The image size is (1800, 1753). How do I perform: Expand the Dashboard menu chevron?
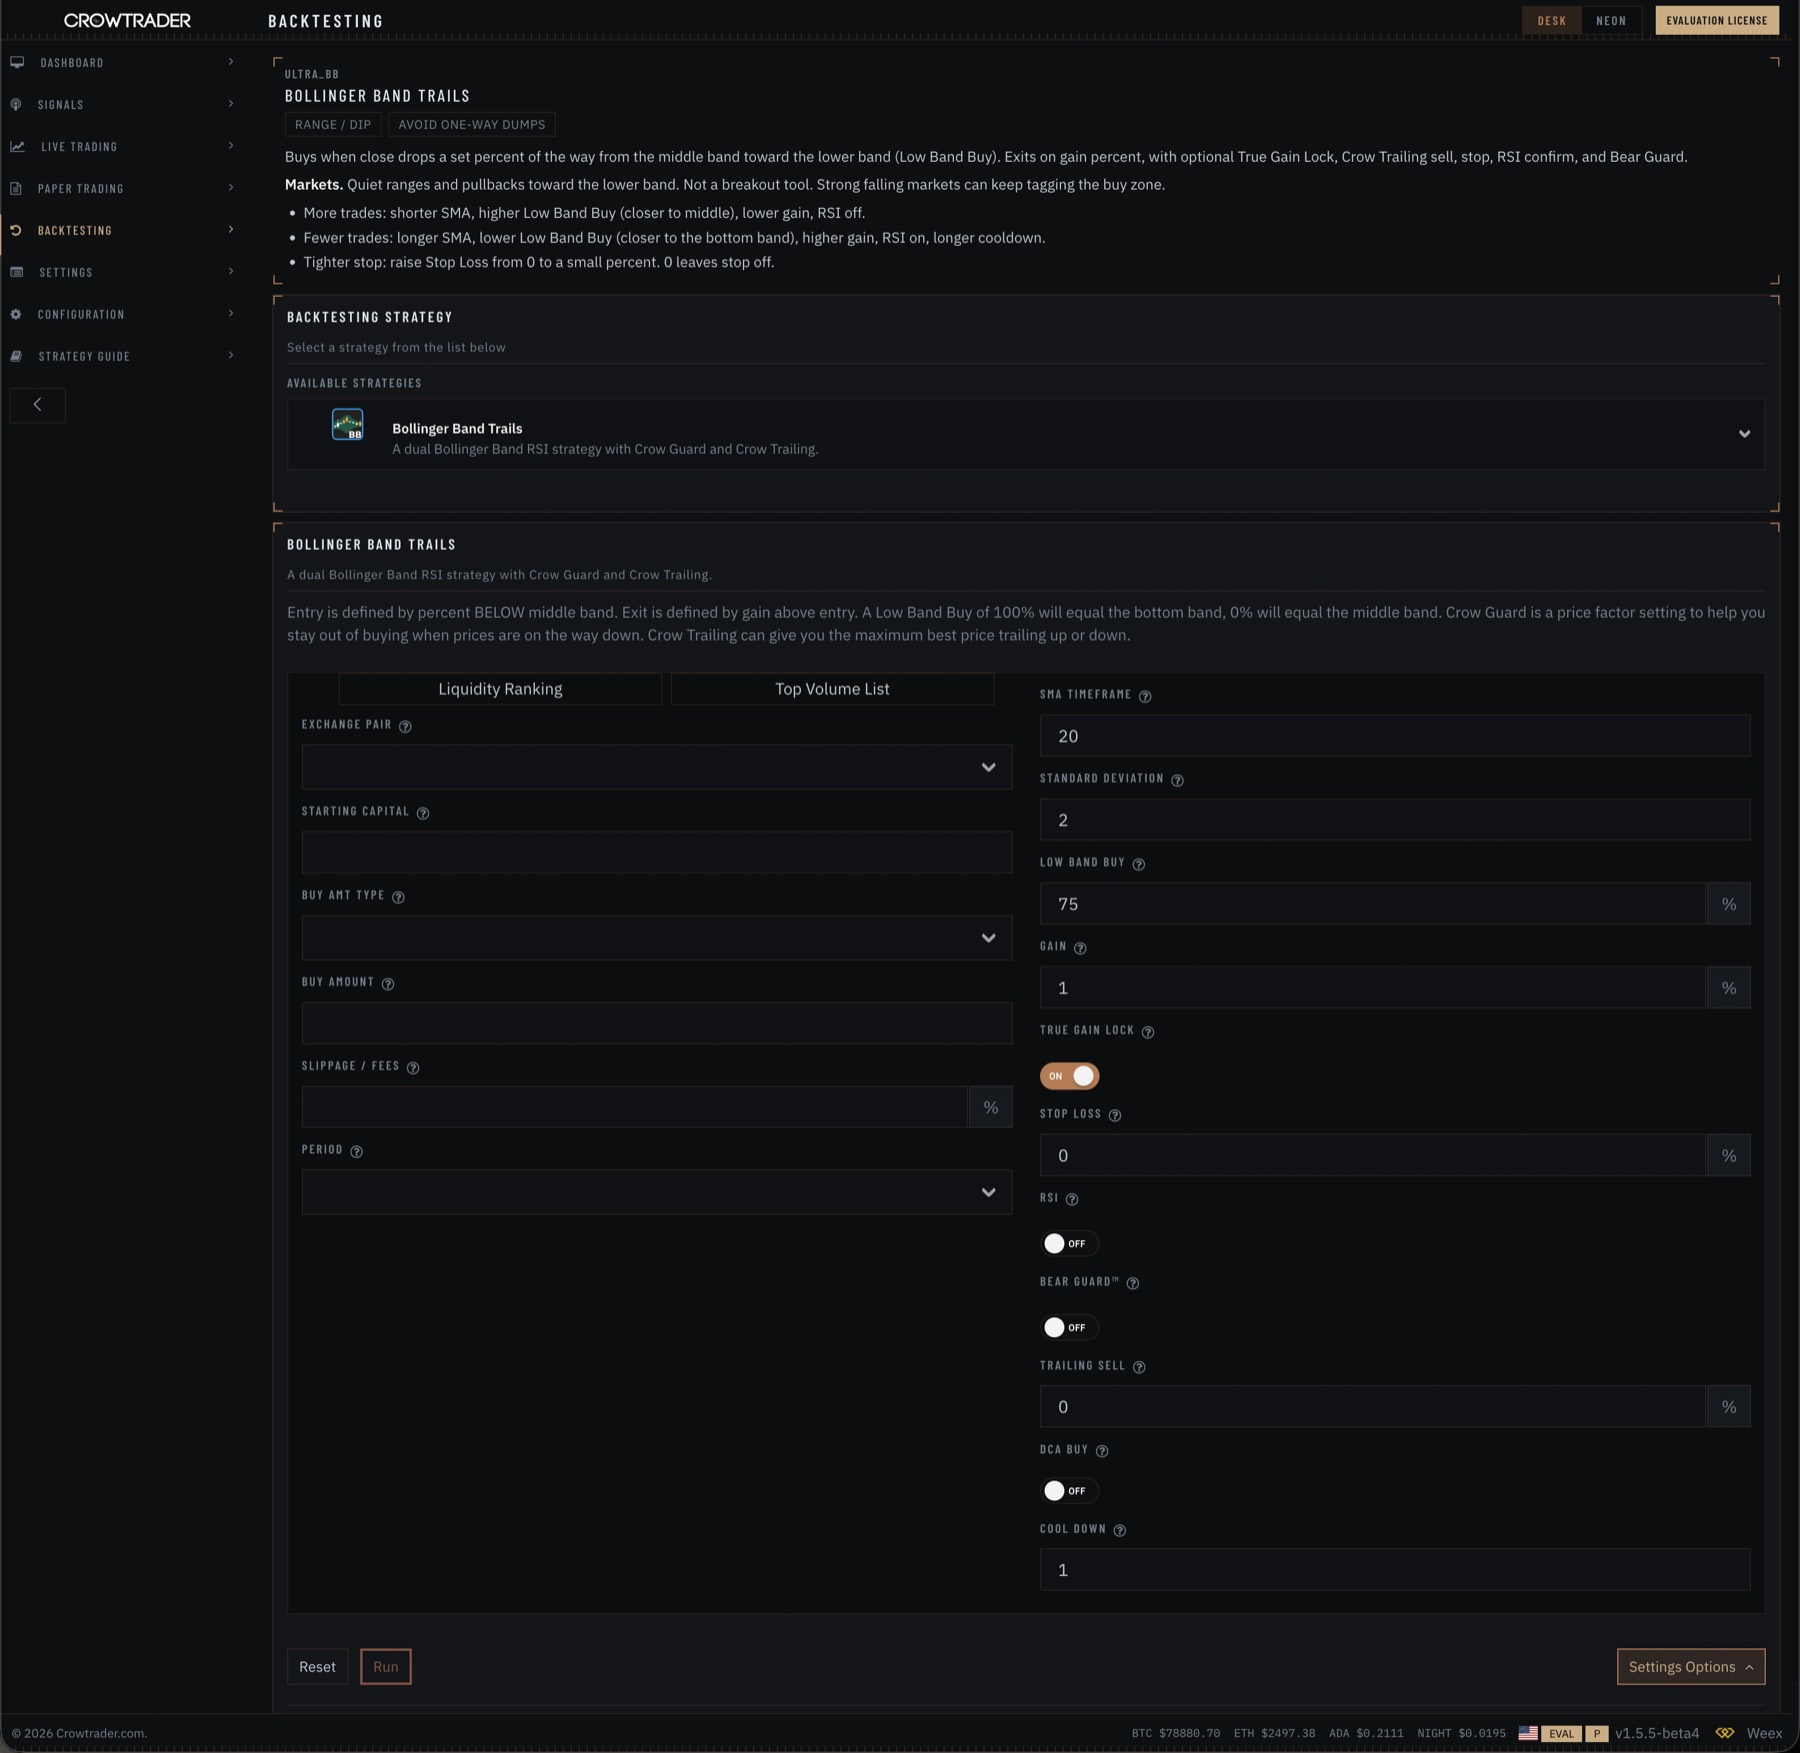coord(231,62)
